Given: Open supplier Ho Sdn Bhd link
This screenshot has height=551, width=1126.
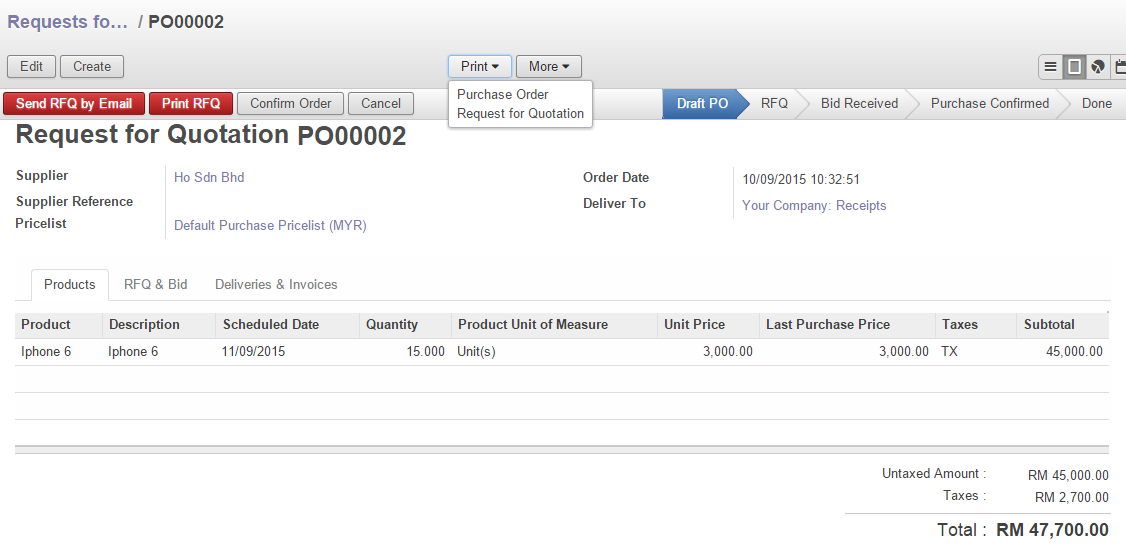Looking at the screenshot, I should (x=209, y=177).
